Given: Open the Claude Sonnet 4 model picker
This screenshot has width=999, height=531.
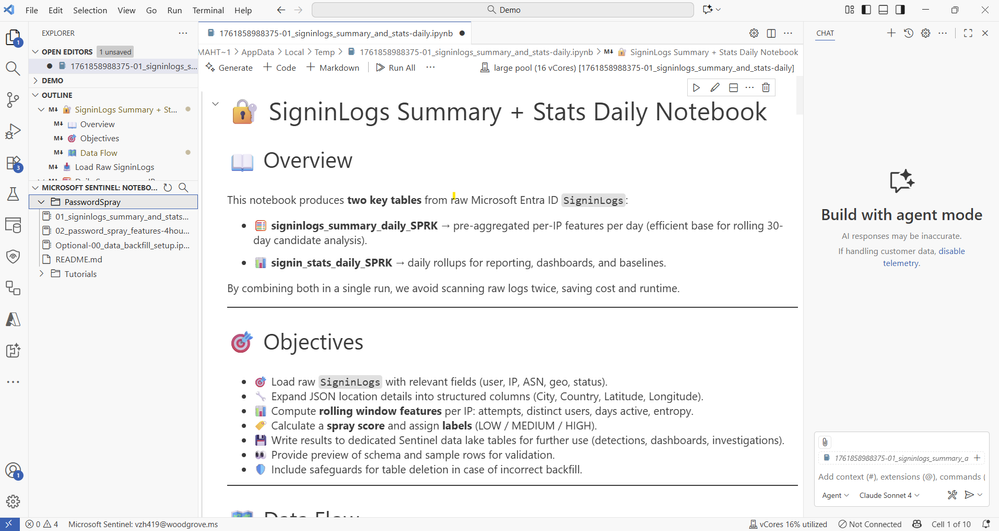Looking at the screenshot, I should 889,495.
